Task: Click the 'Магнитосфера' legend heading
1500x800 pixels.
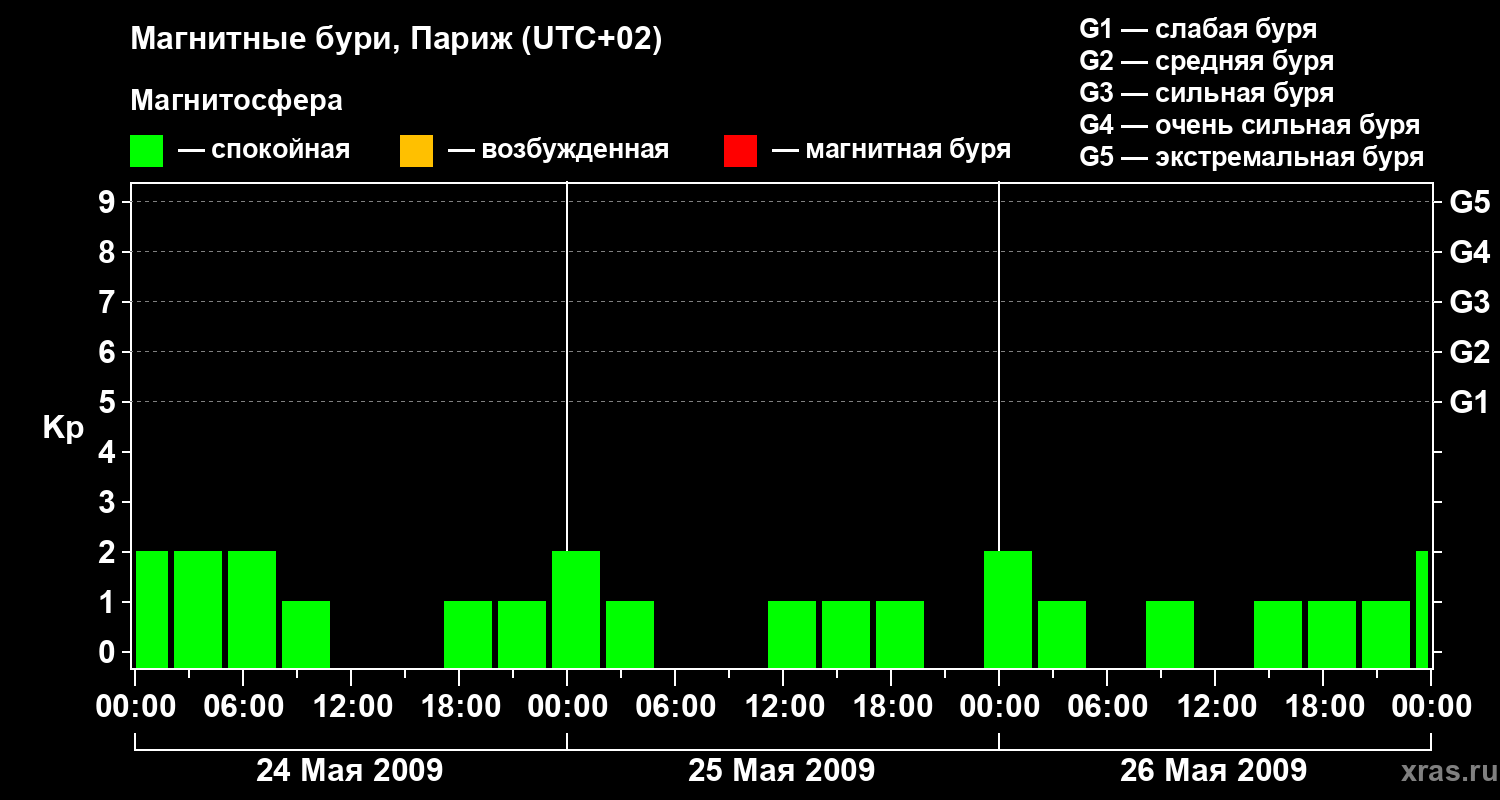Action: pyautogui.click(x=236, y=101)
